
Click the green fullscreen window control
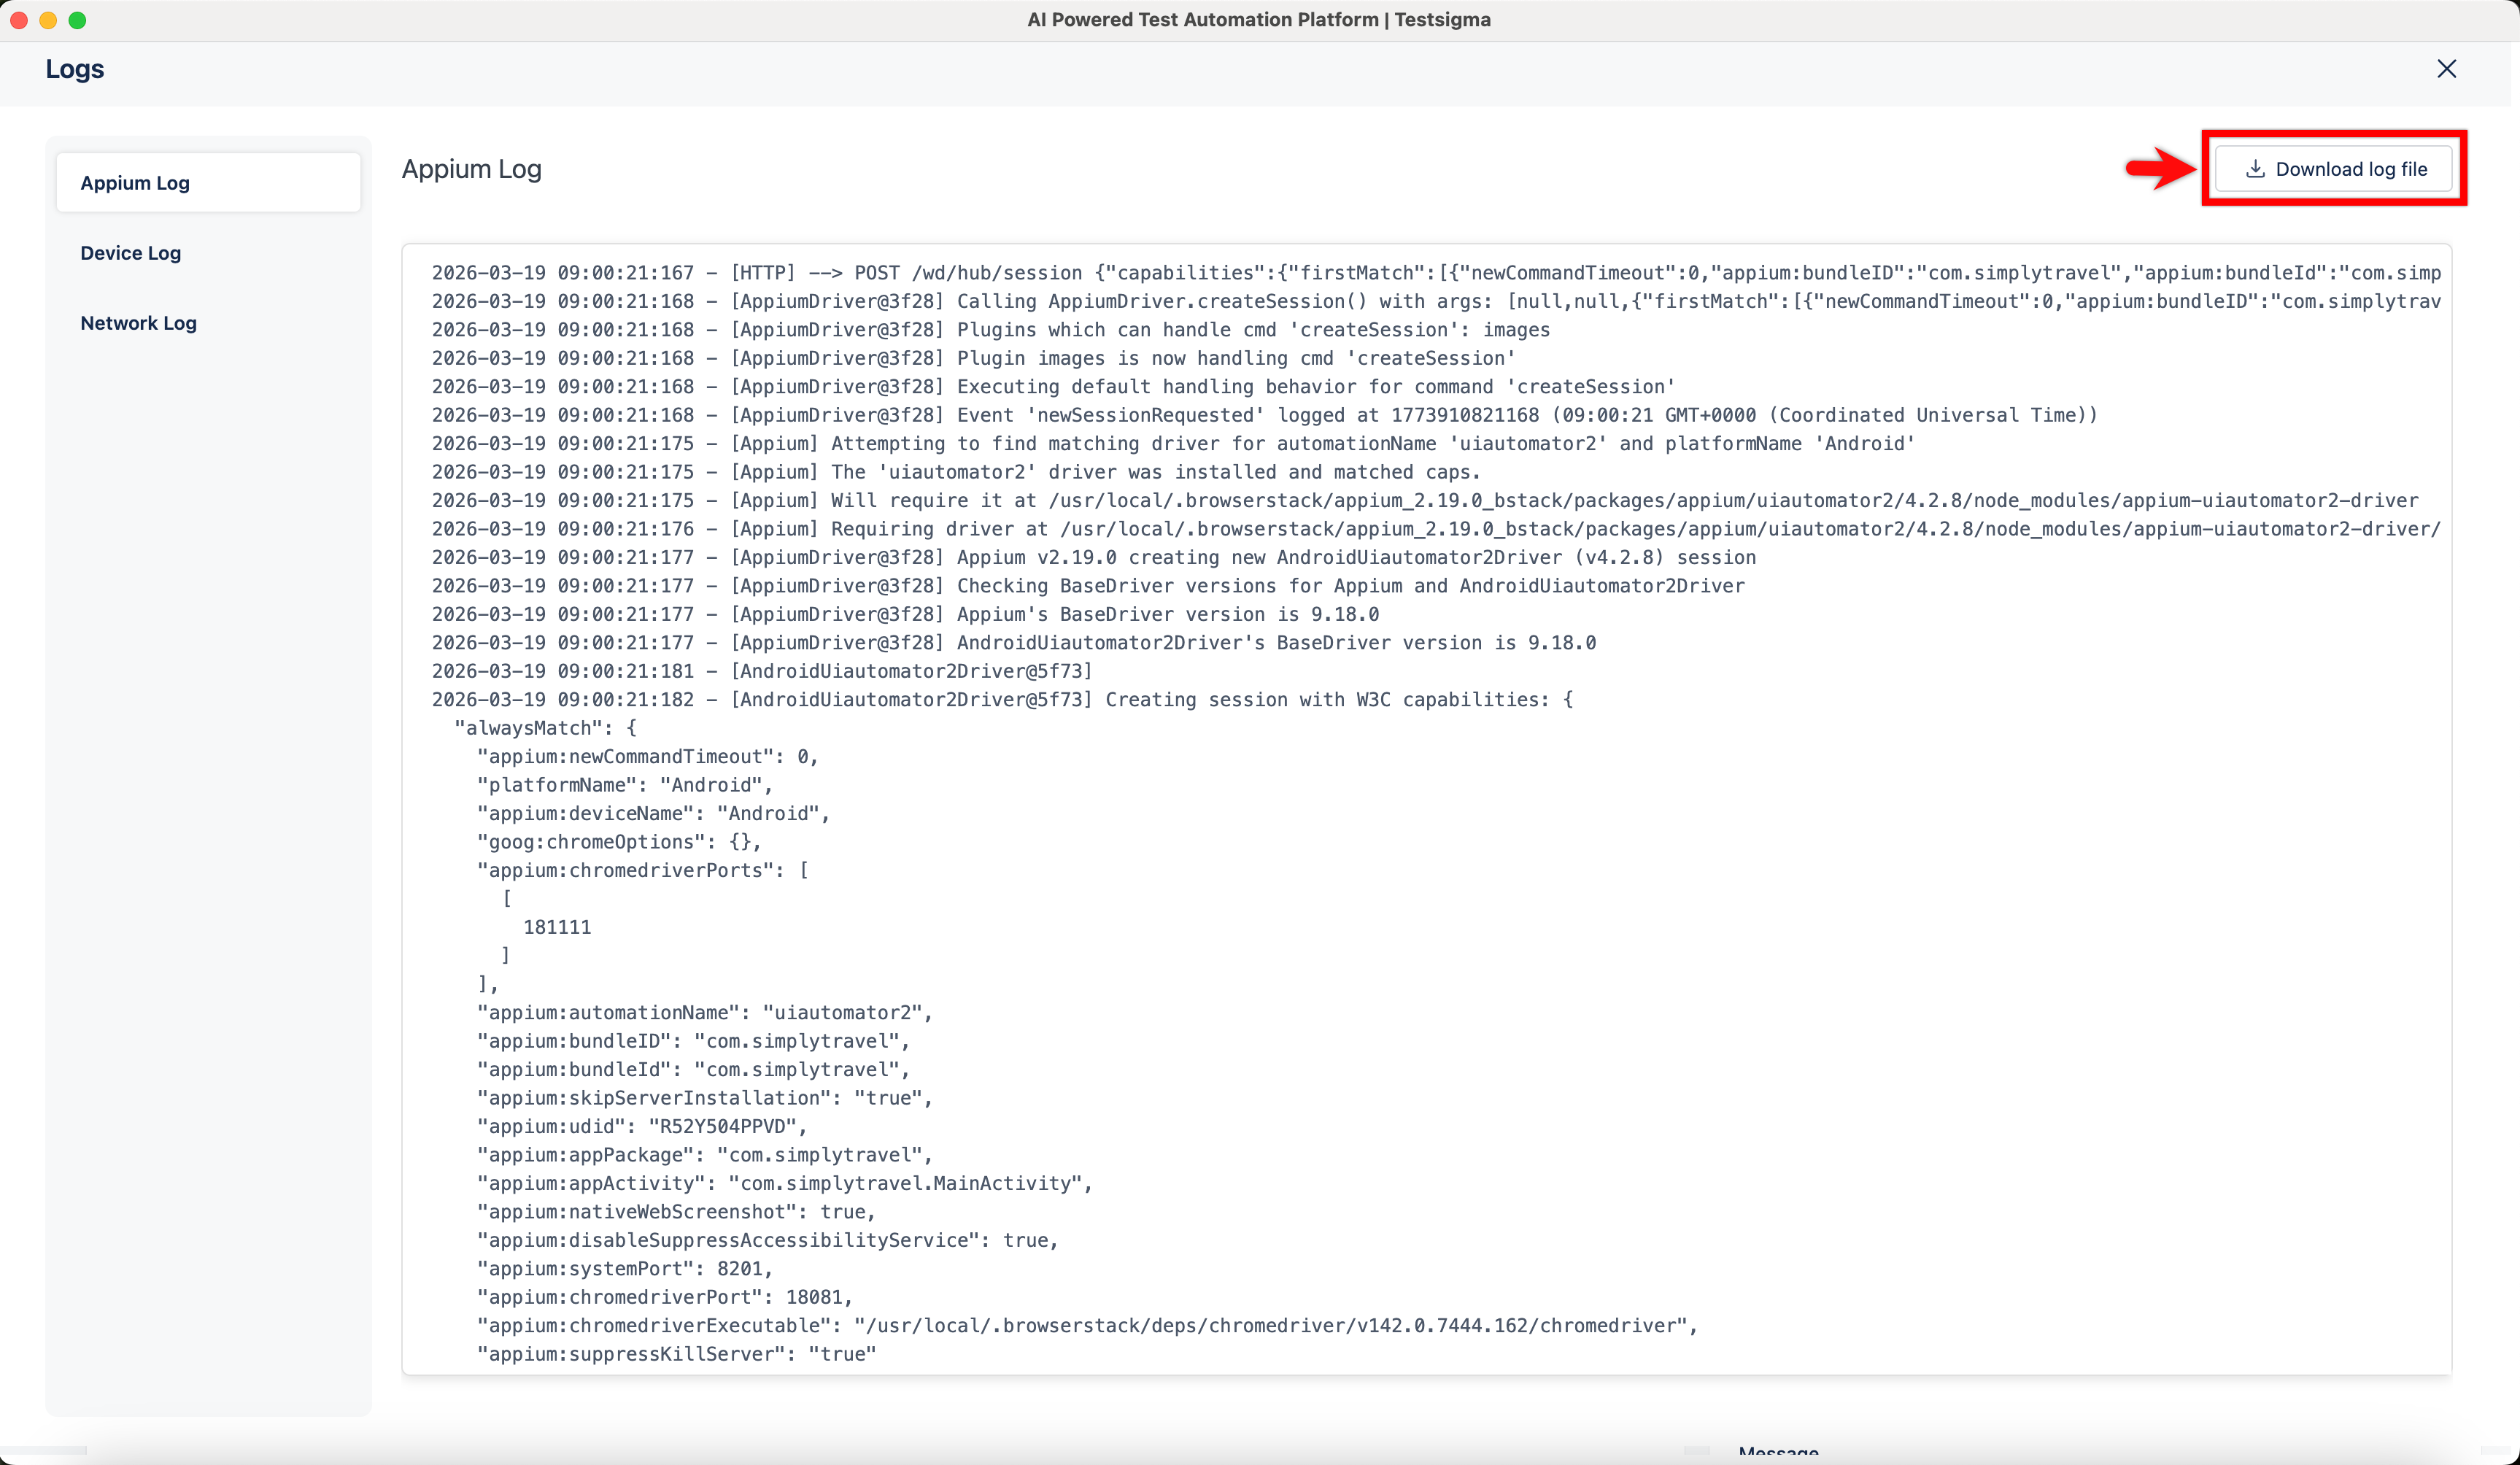coord(78,20)
